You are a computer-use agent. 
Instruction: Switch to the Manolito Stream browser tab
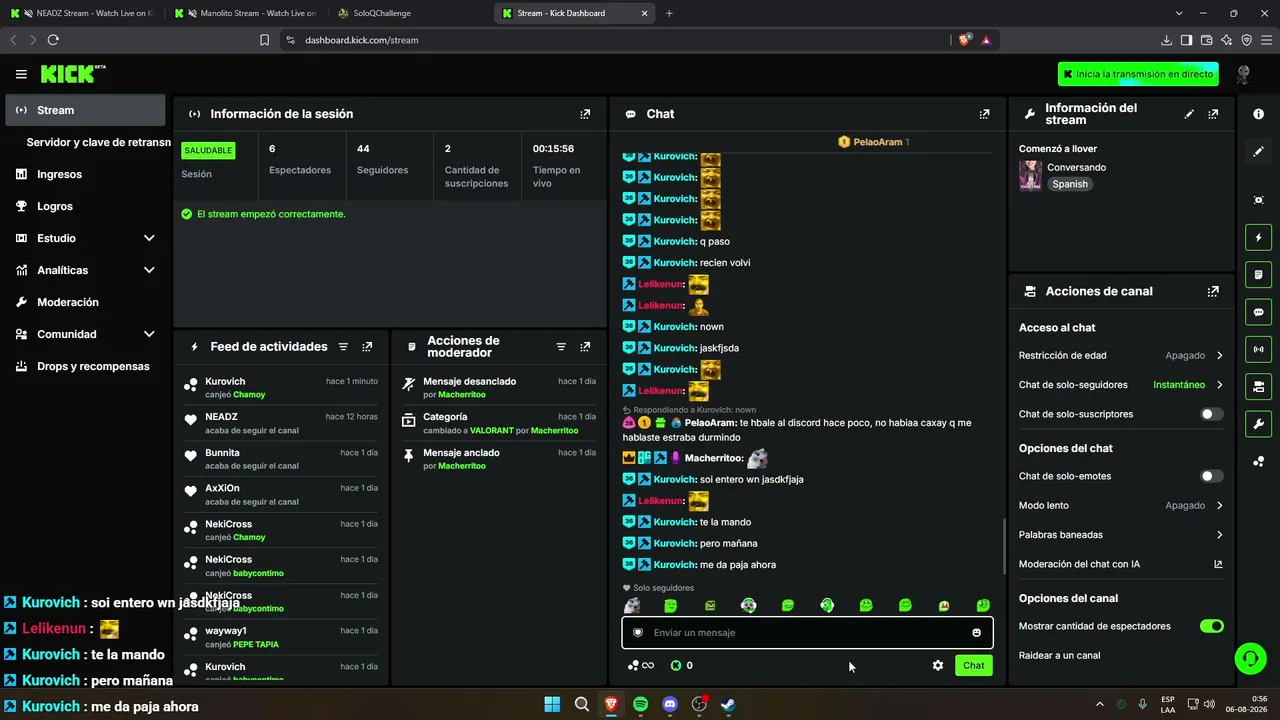click(x=245, y=13)
